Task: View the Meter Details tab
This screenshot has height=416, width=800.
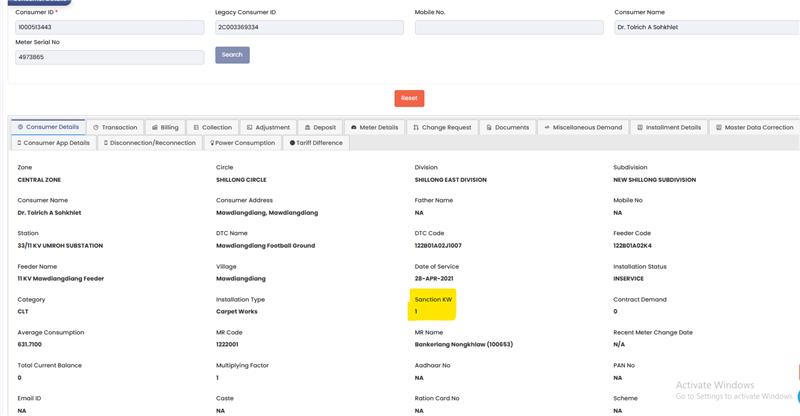Action: [374, 128]
